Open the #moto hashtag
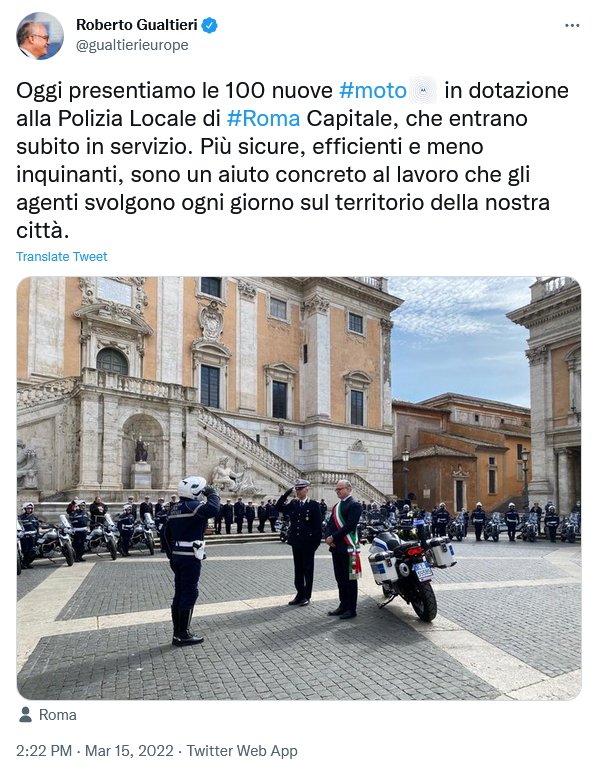598x775 pixels. pyautogui.click(x=373, y=90)
